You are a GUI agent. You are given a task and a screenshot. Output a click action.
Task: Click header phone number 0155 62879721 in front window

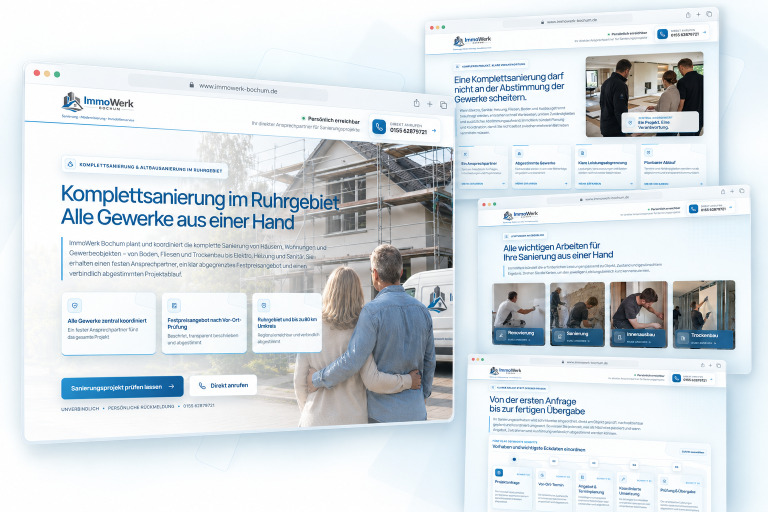tap(408, 131)
